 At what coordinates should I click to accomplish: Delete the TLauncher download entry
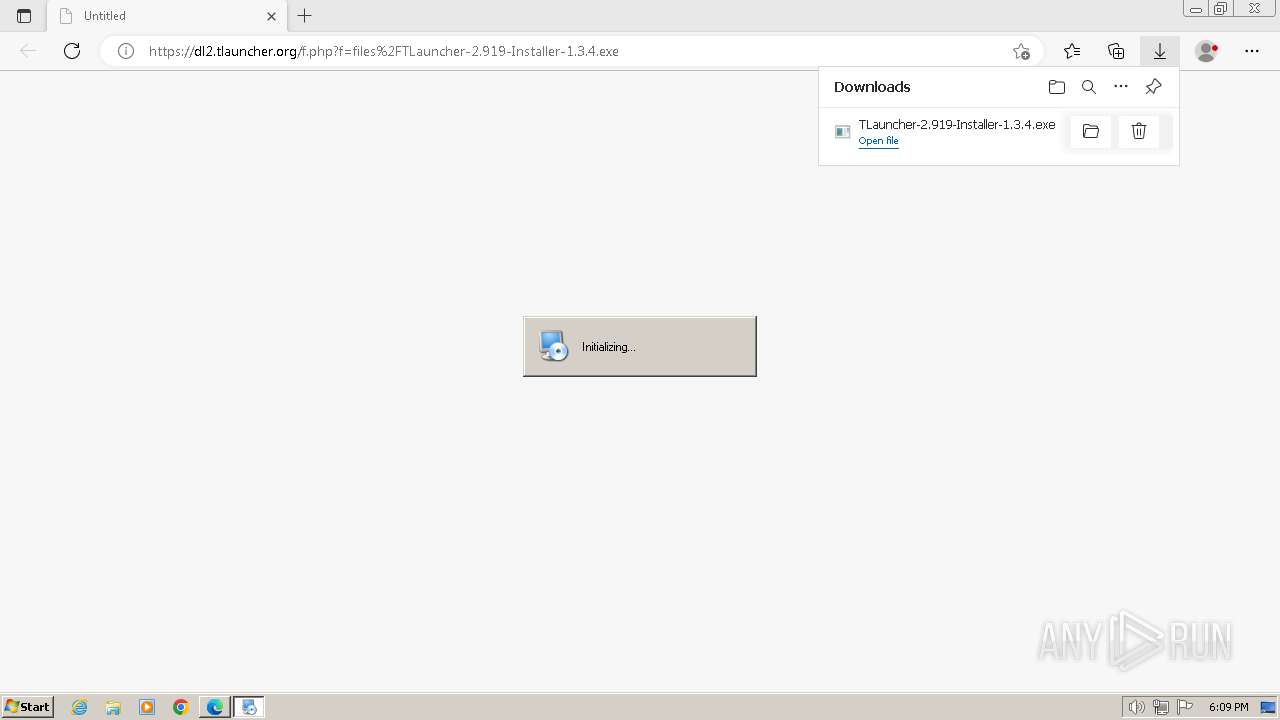tap(1139, 131)
